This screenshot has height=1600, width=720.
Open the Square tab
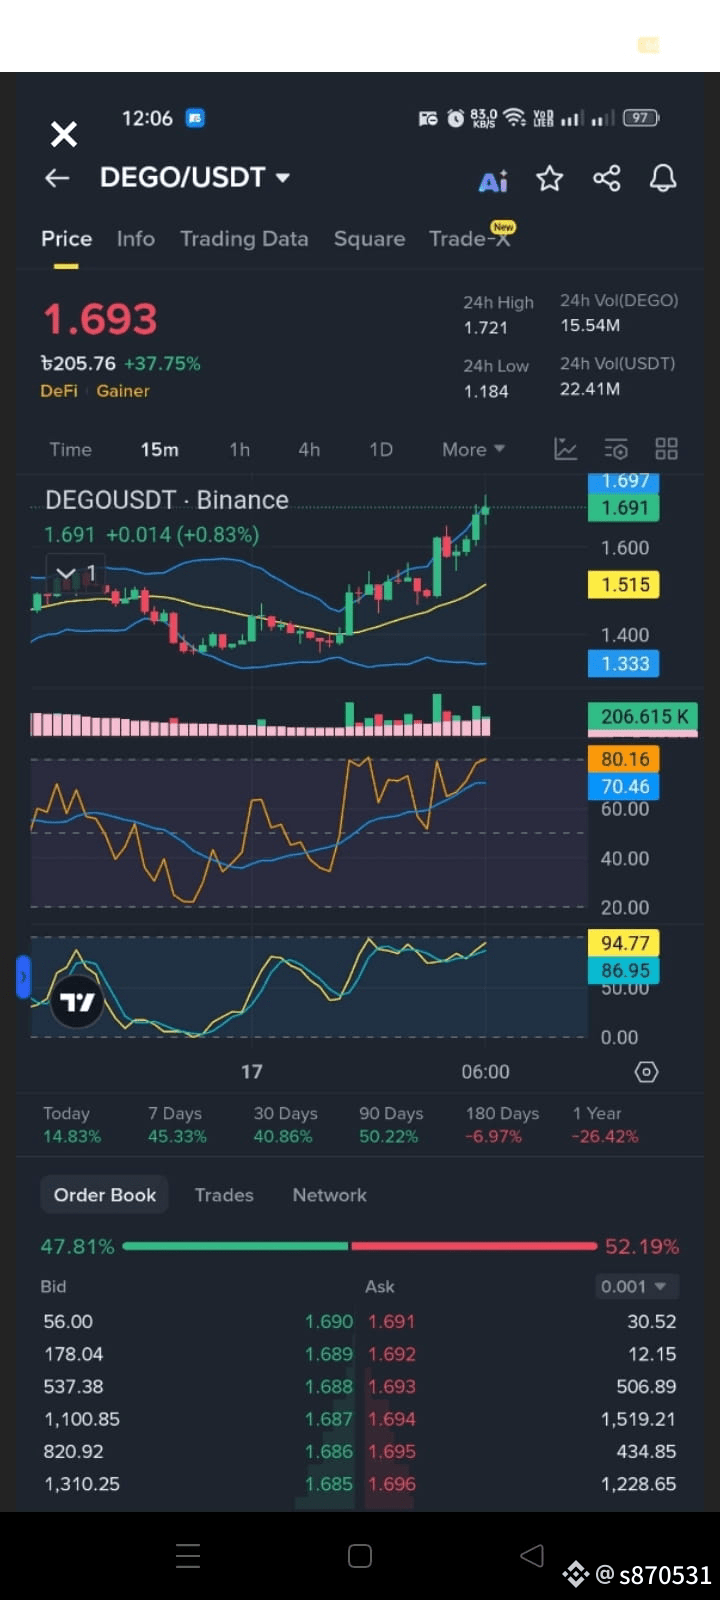369,239
